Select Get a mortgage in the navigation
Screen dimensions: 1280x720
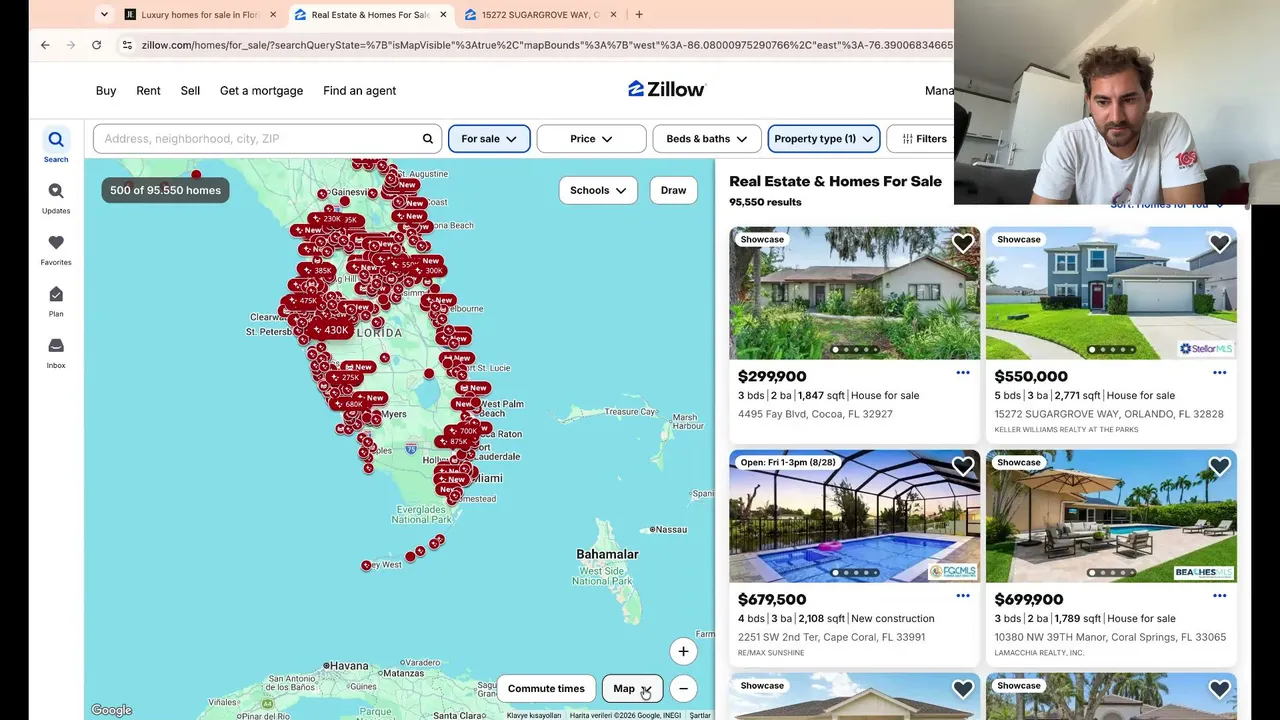(261, 90)
